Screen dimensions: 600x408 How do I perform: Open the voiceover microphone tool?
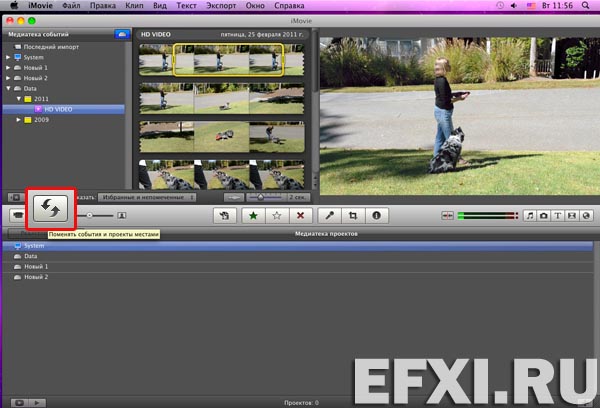point(329,216)
